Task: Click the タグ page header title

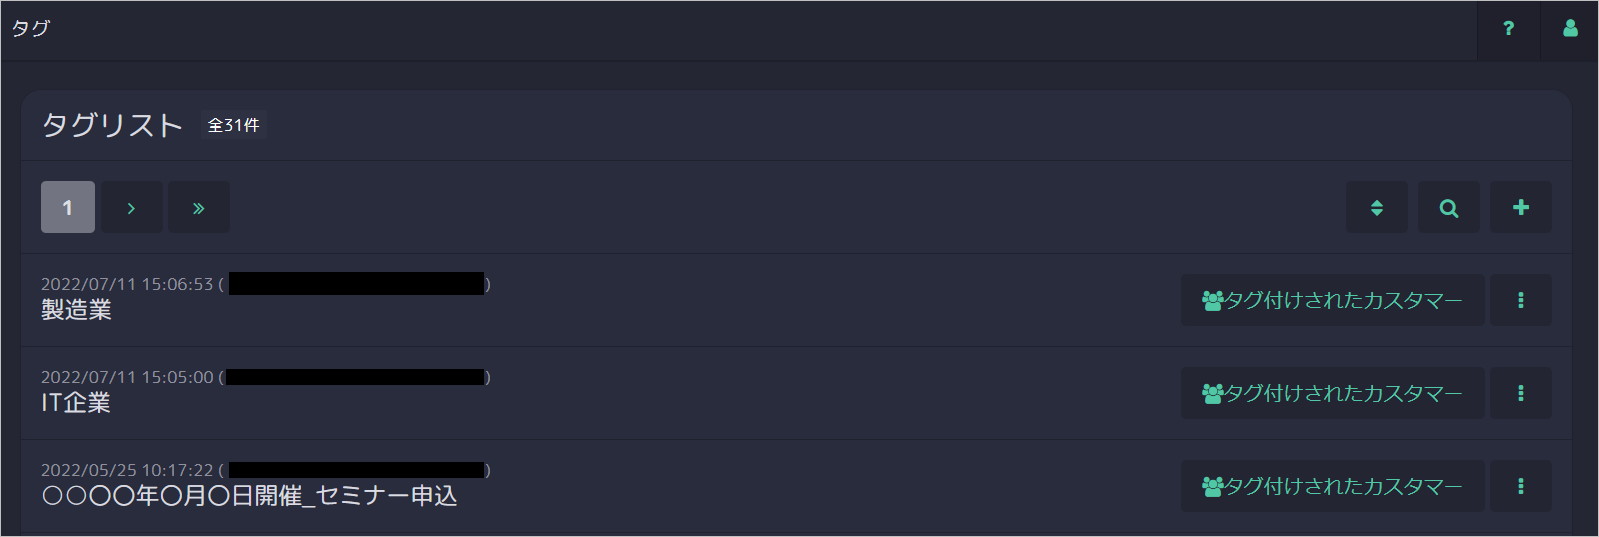Action: coord(31,28)
